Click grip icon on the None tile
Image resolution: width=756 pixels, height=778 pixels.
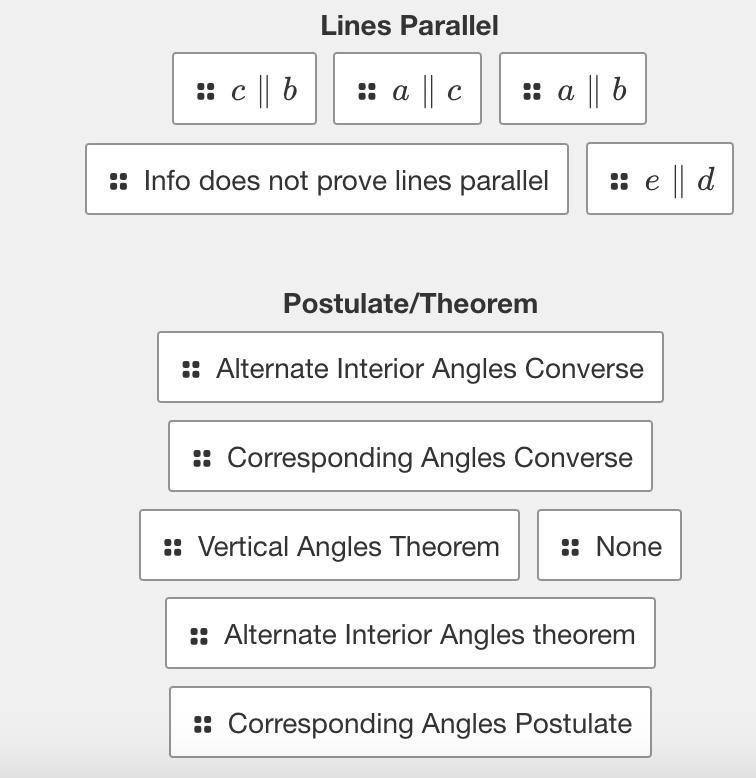[570, 547]
